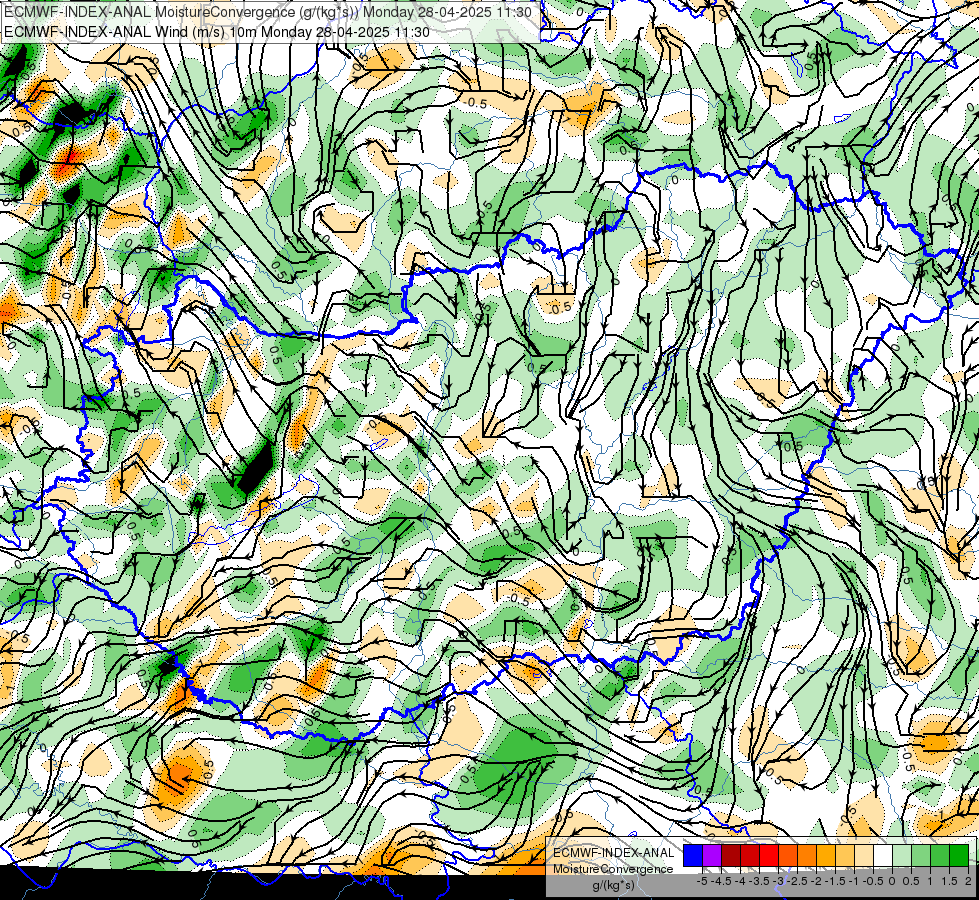The height and width of the screenshot is (900, 979).
Task: Pick the medium green swatch between 1 and 1.5
Action: click(x=940, y=855)
